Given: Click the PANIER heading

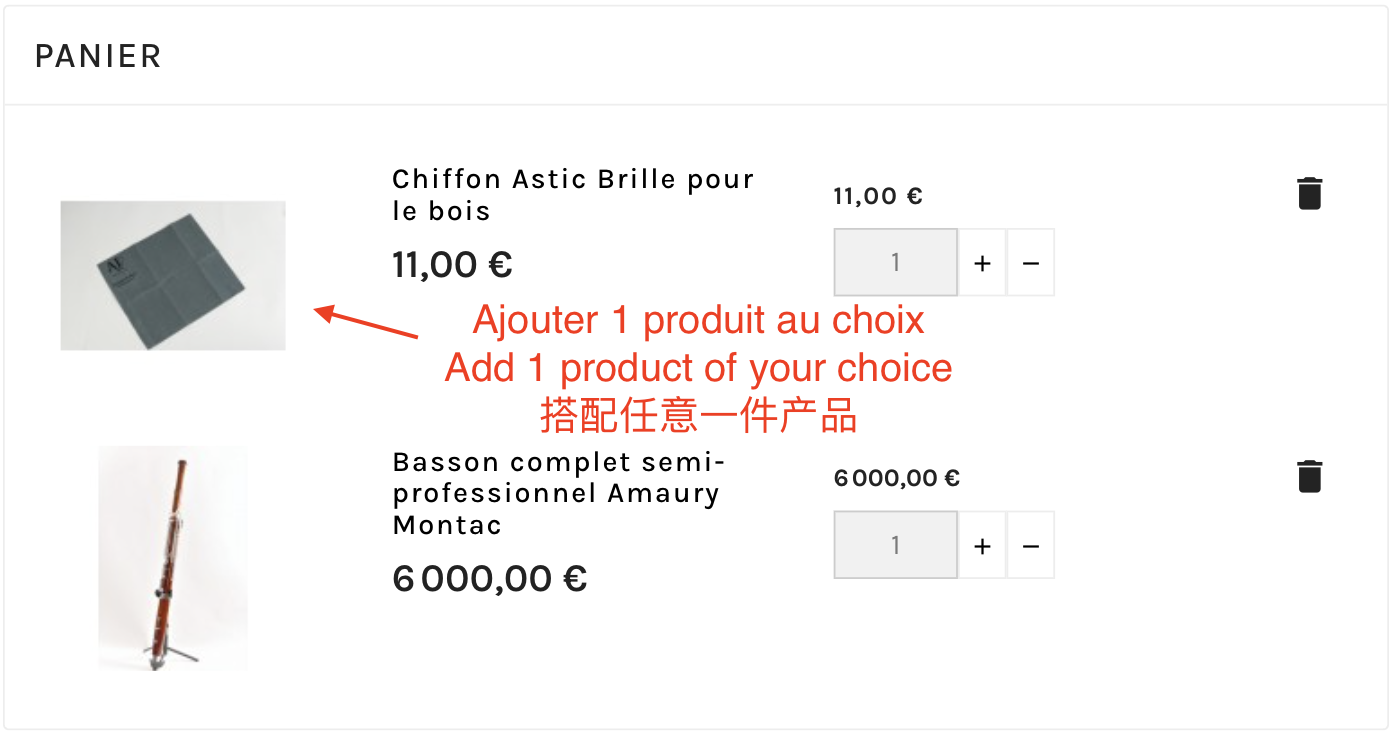Looking at the screenshot, I should pos(98,56).
